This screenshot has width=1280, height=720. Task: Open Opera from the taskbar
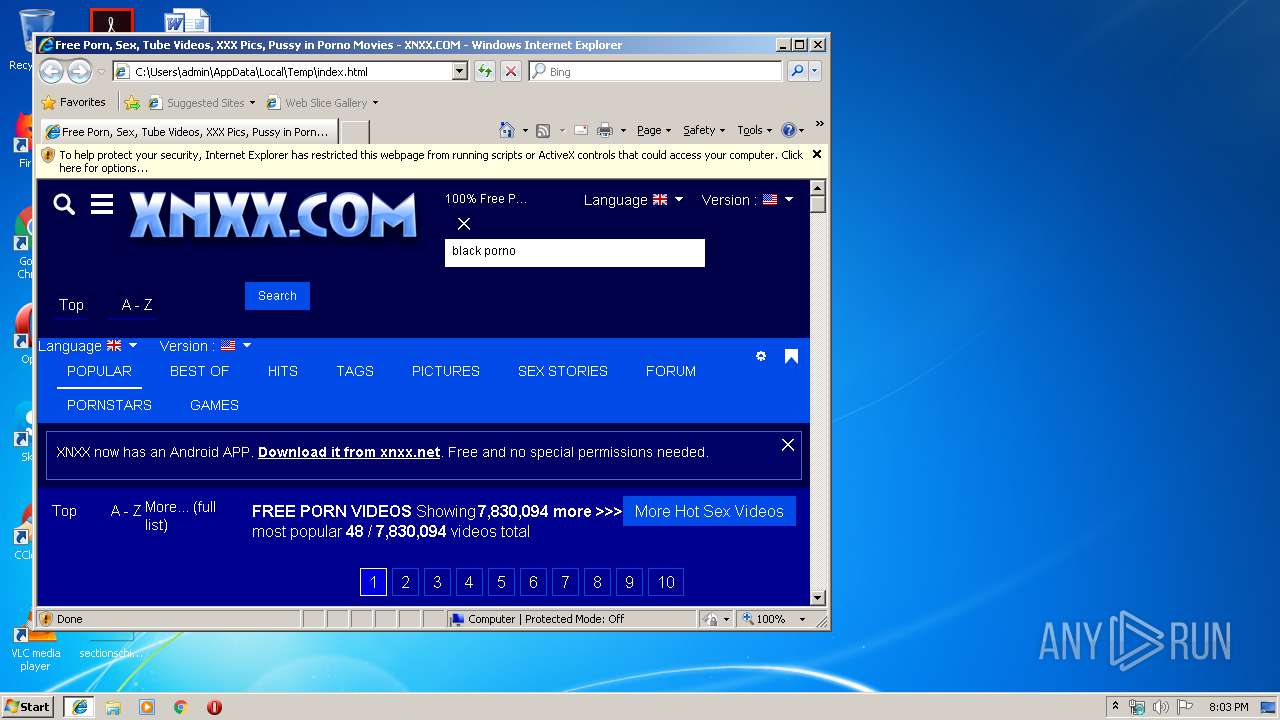pyautogui.click(x=214, y=707)
